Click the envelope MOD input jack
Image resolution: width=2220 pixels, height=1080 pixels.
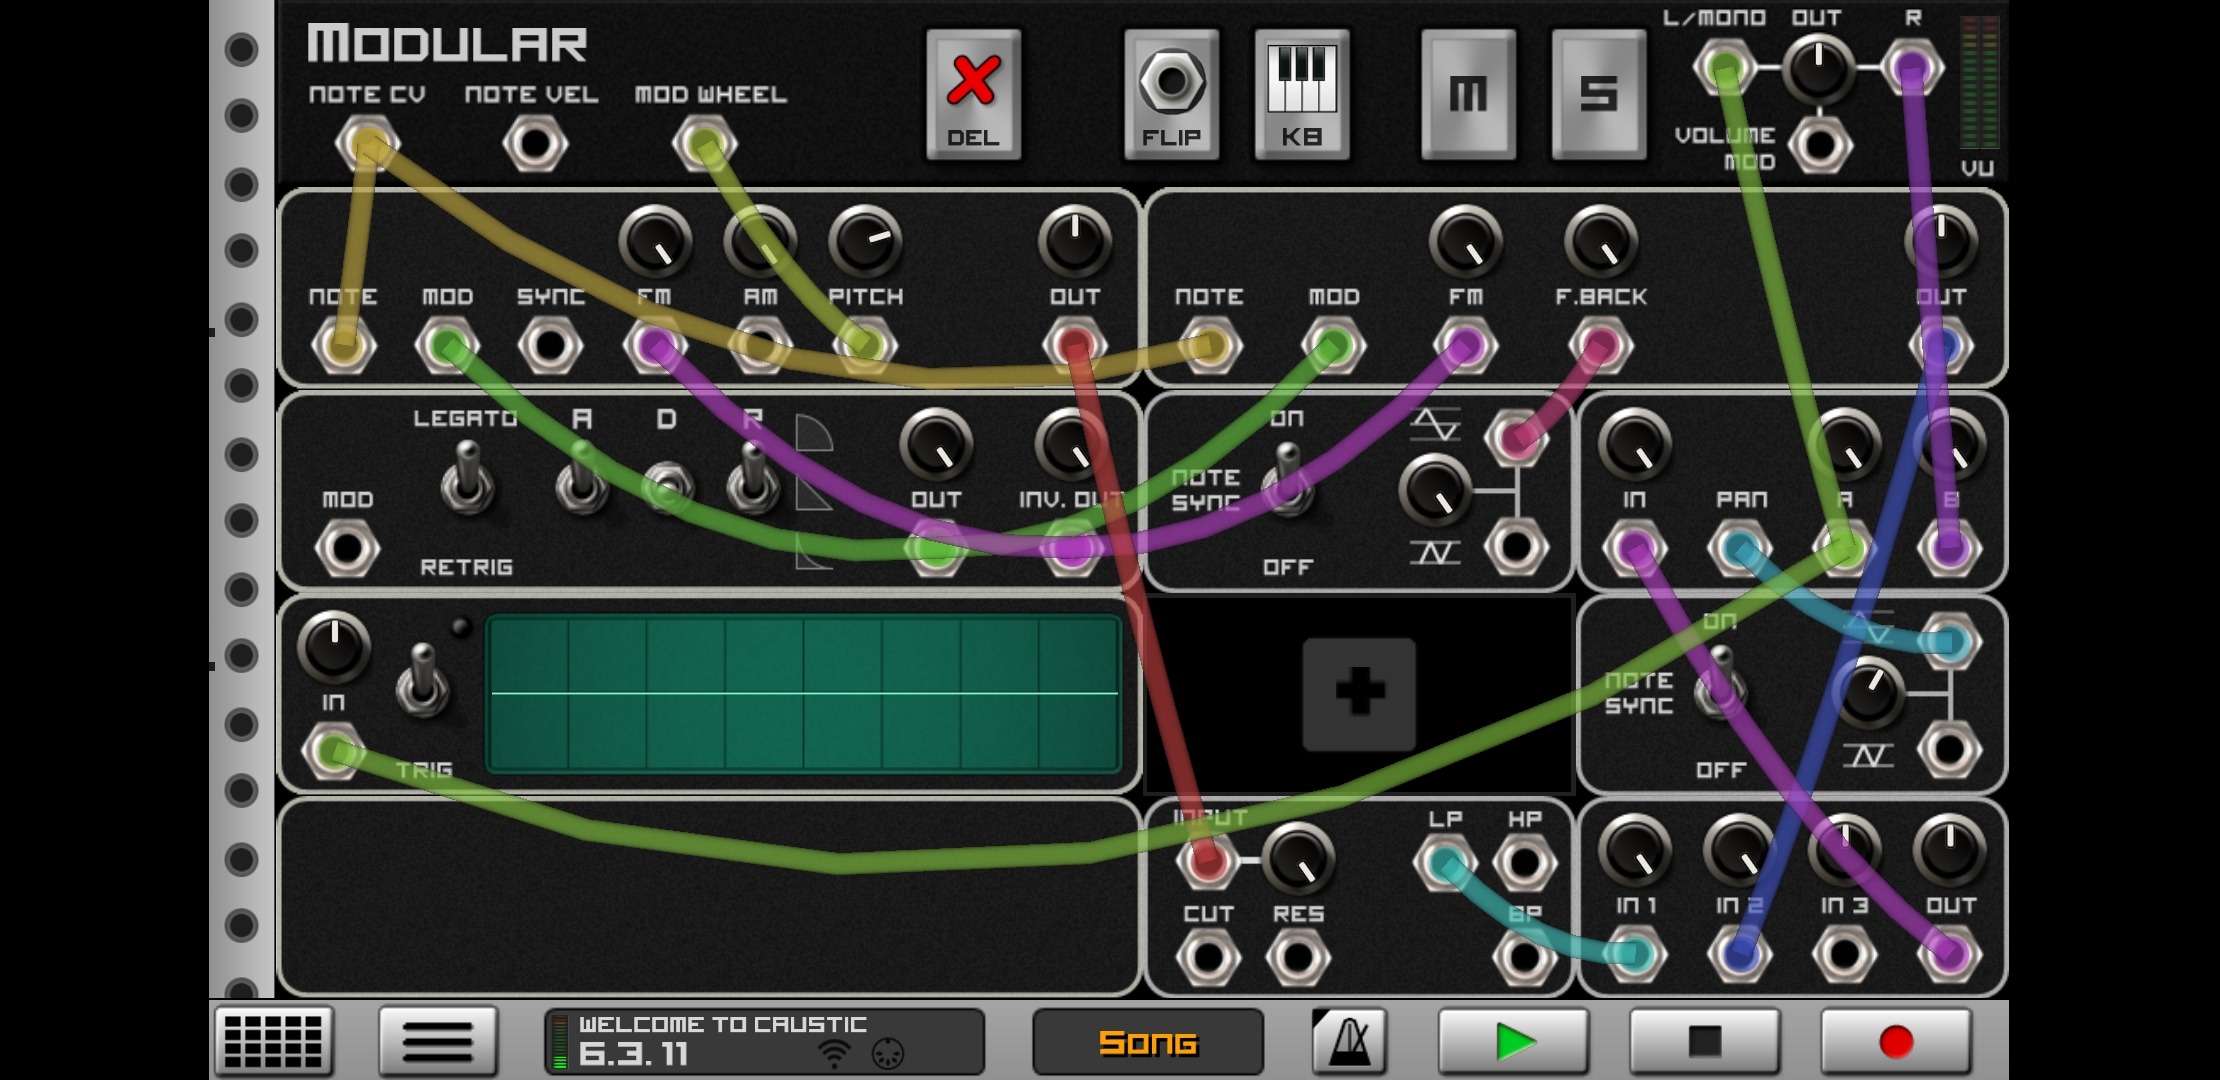(x=347, y=548)
